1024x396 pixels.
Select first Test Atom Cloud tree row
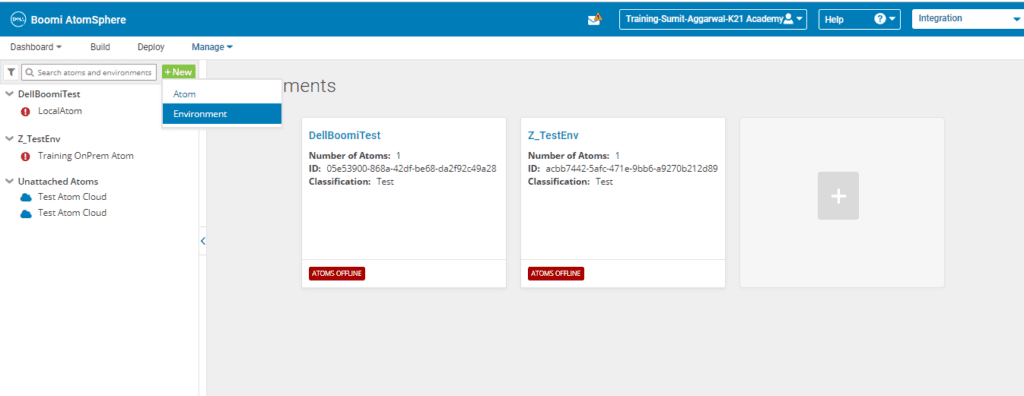pos(72,197)
